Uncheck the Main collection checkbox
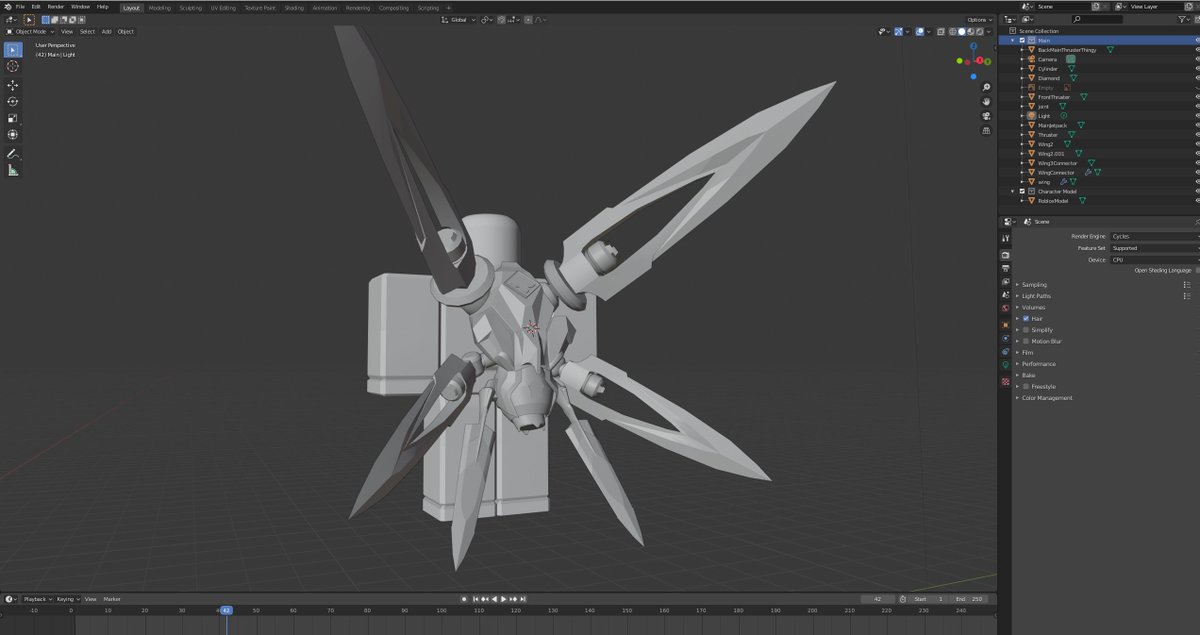 pos(1022,40)
